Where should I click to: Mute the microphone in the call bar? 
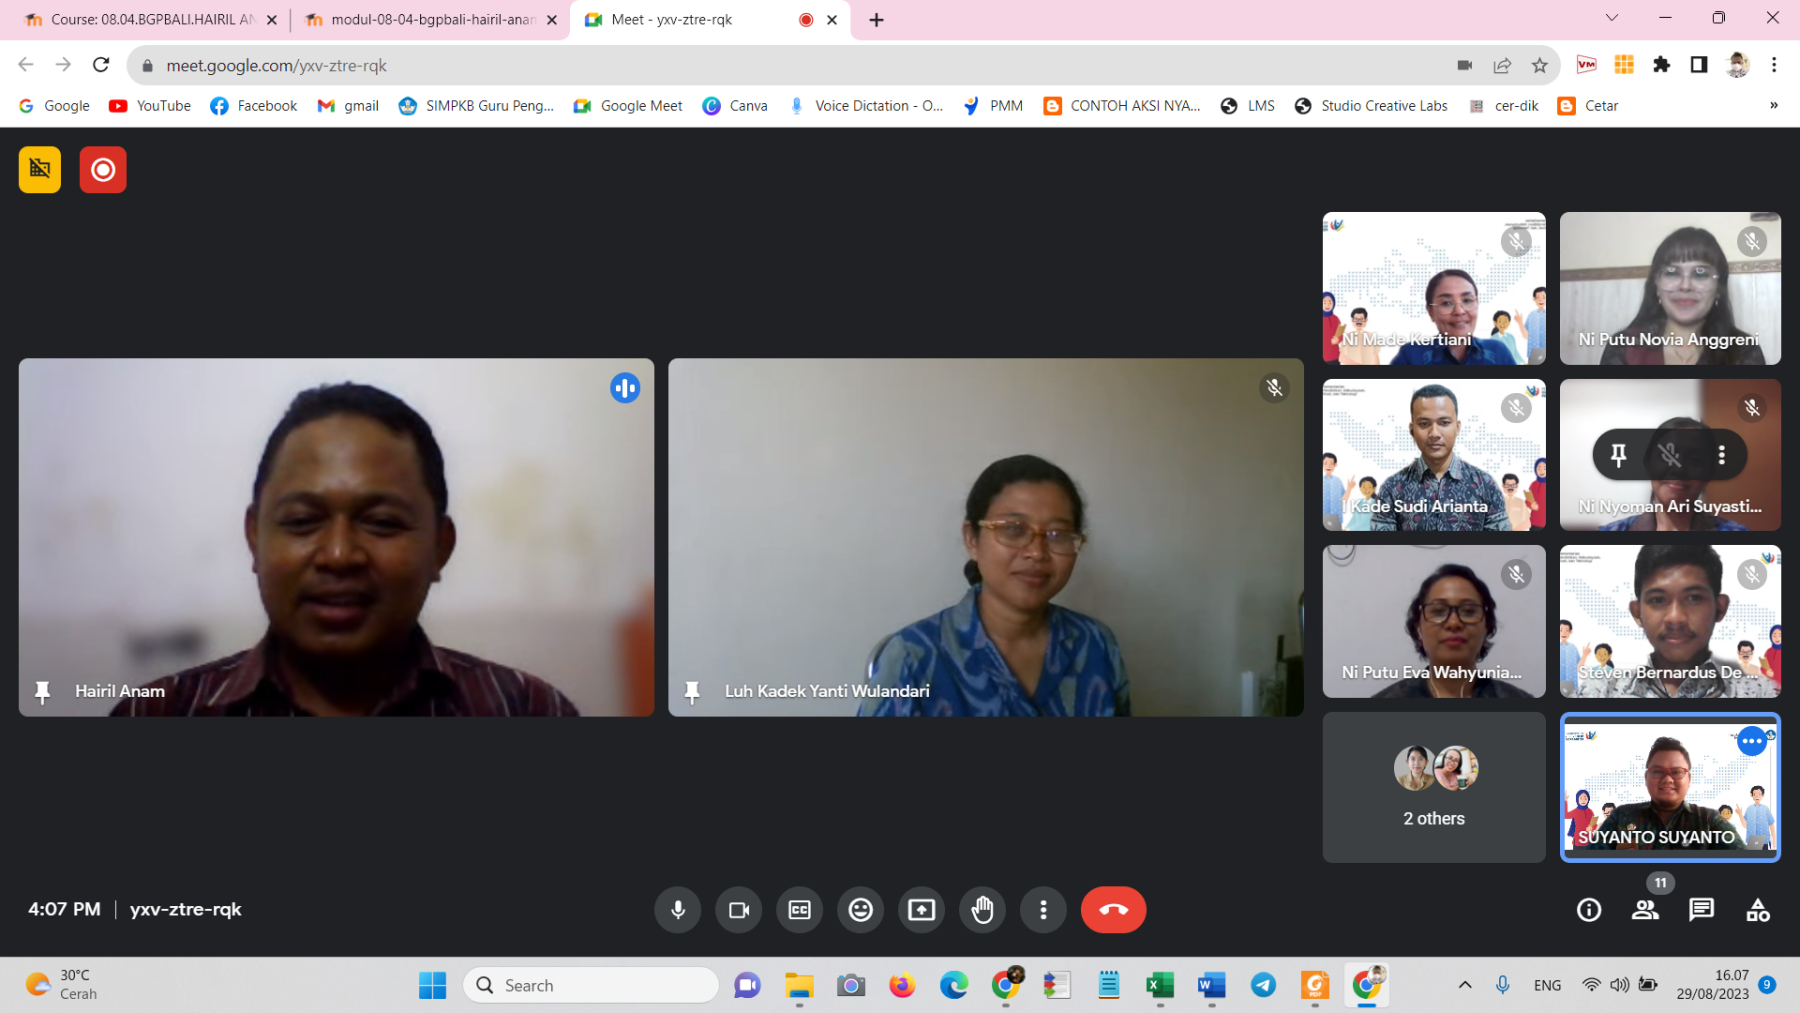pos(678,910)
